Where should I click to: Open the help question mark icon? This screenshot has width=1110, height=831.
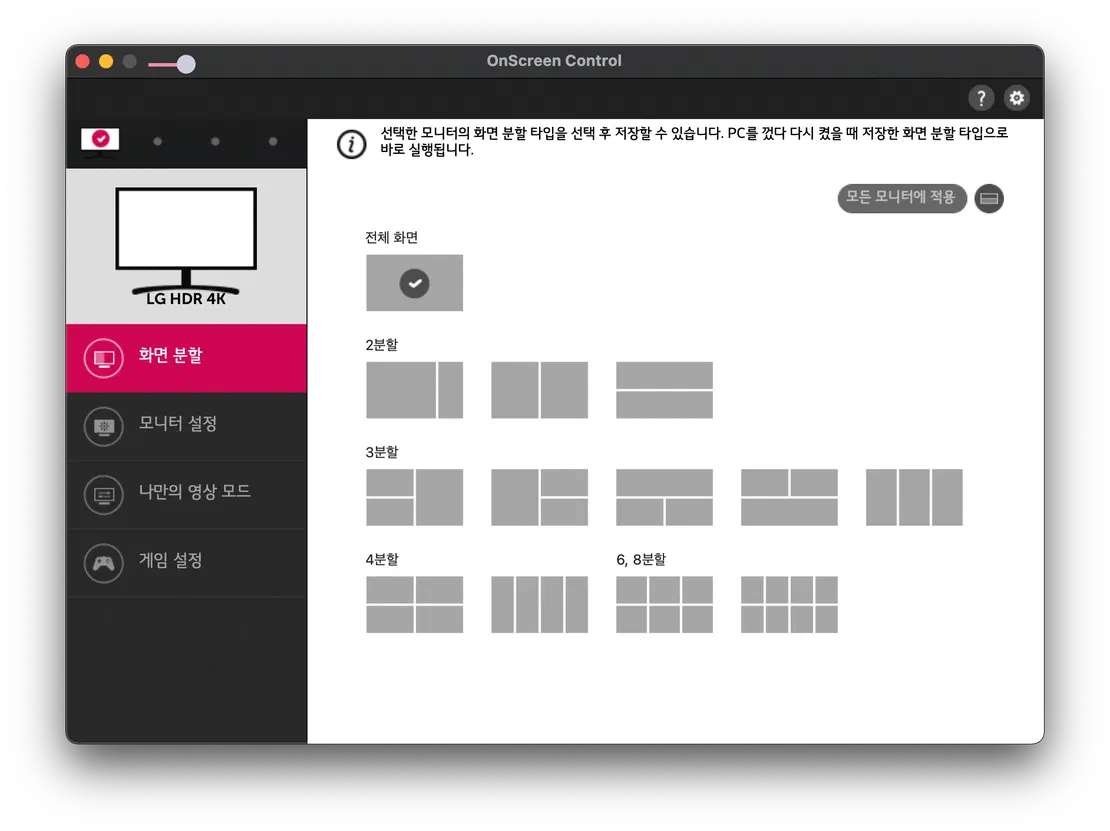(980, 98)
